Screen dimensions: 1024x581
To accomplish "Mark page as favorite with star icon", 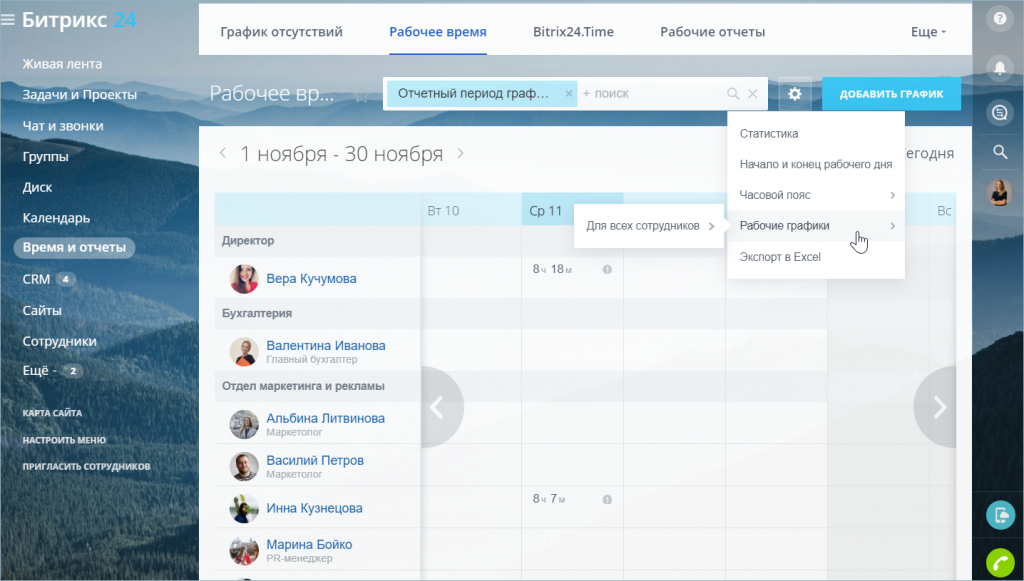I will click(361, 95).
